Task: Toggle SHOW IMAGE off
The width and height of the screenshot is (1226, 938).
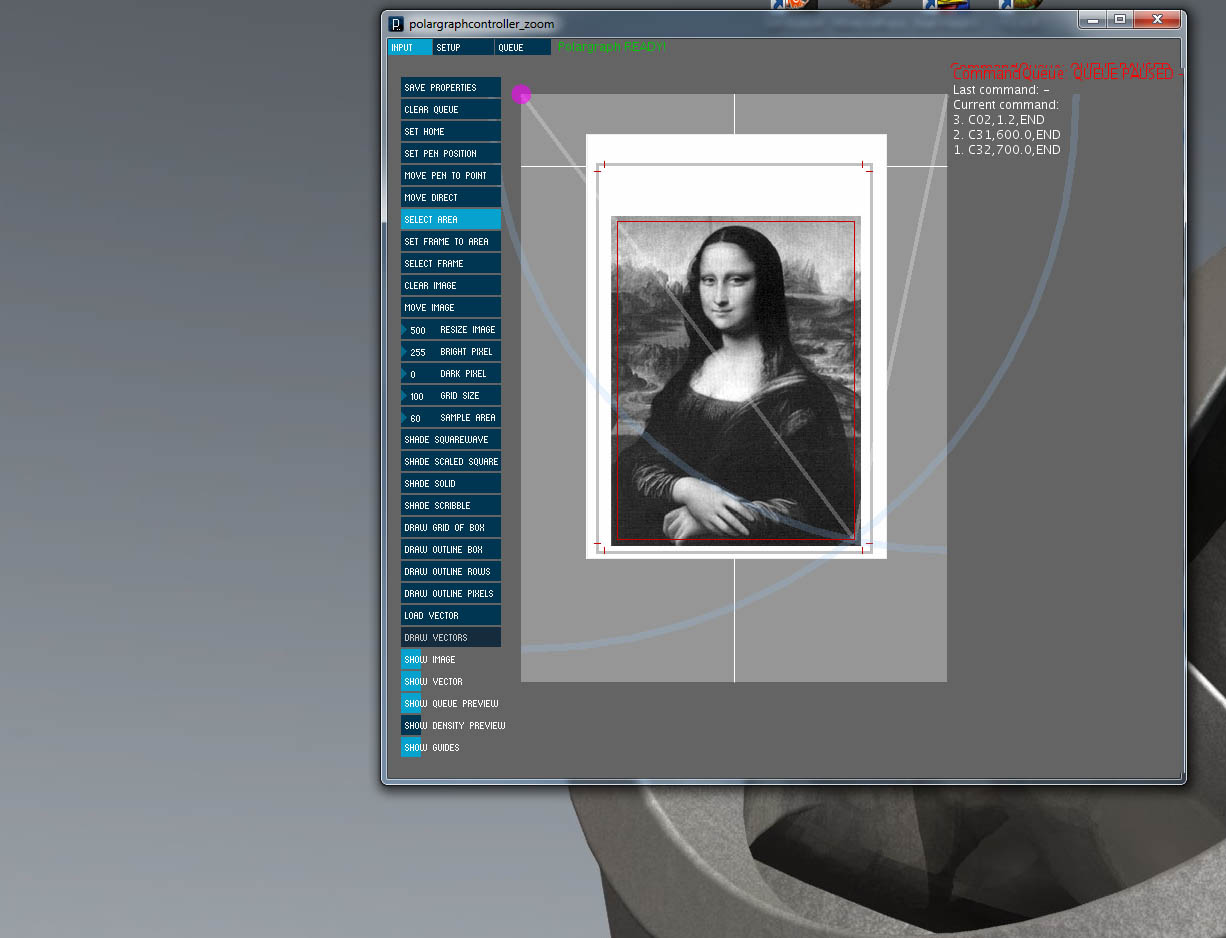Action: pos(411,659)
